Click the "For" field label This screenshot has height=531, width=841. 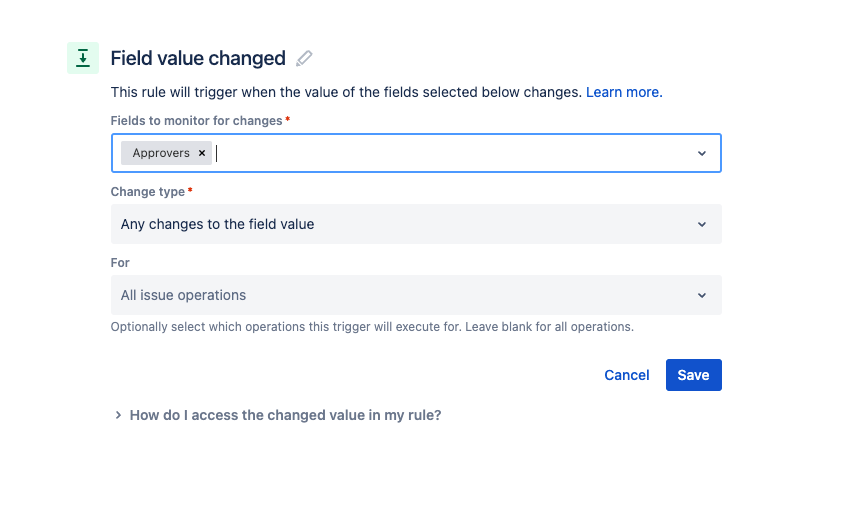120,262
